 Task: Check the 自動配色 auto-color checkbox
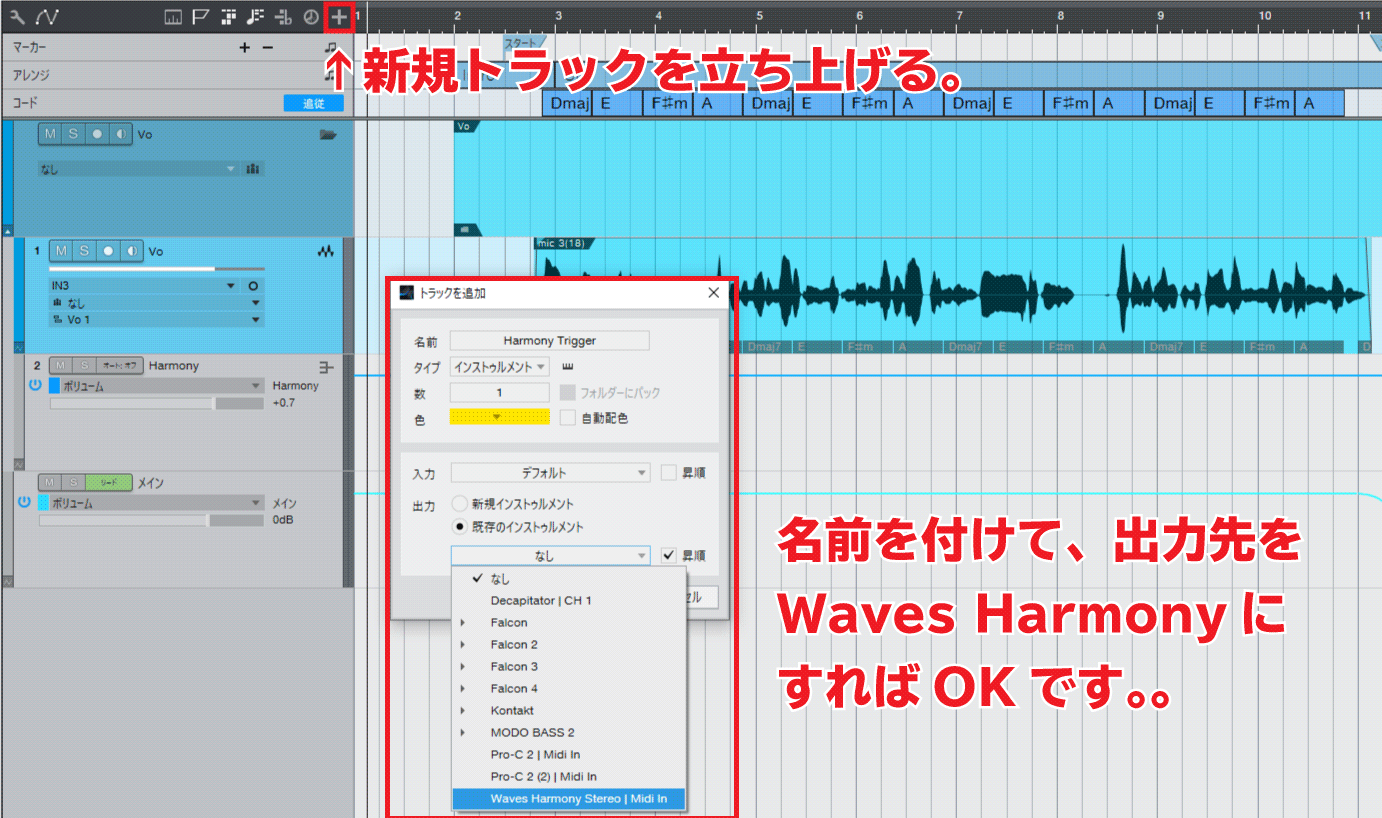click(x=568, y=418)
